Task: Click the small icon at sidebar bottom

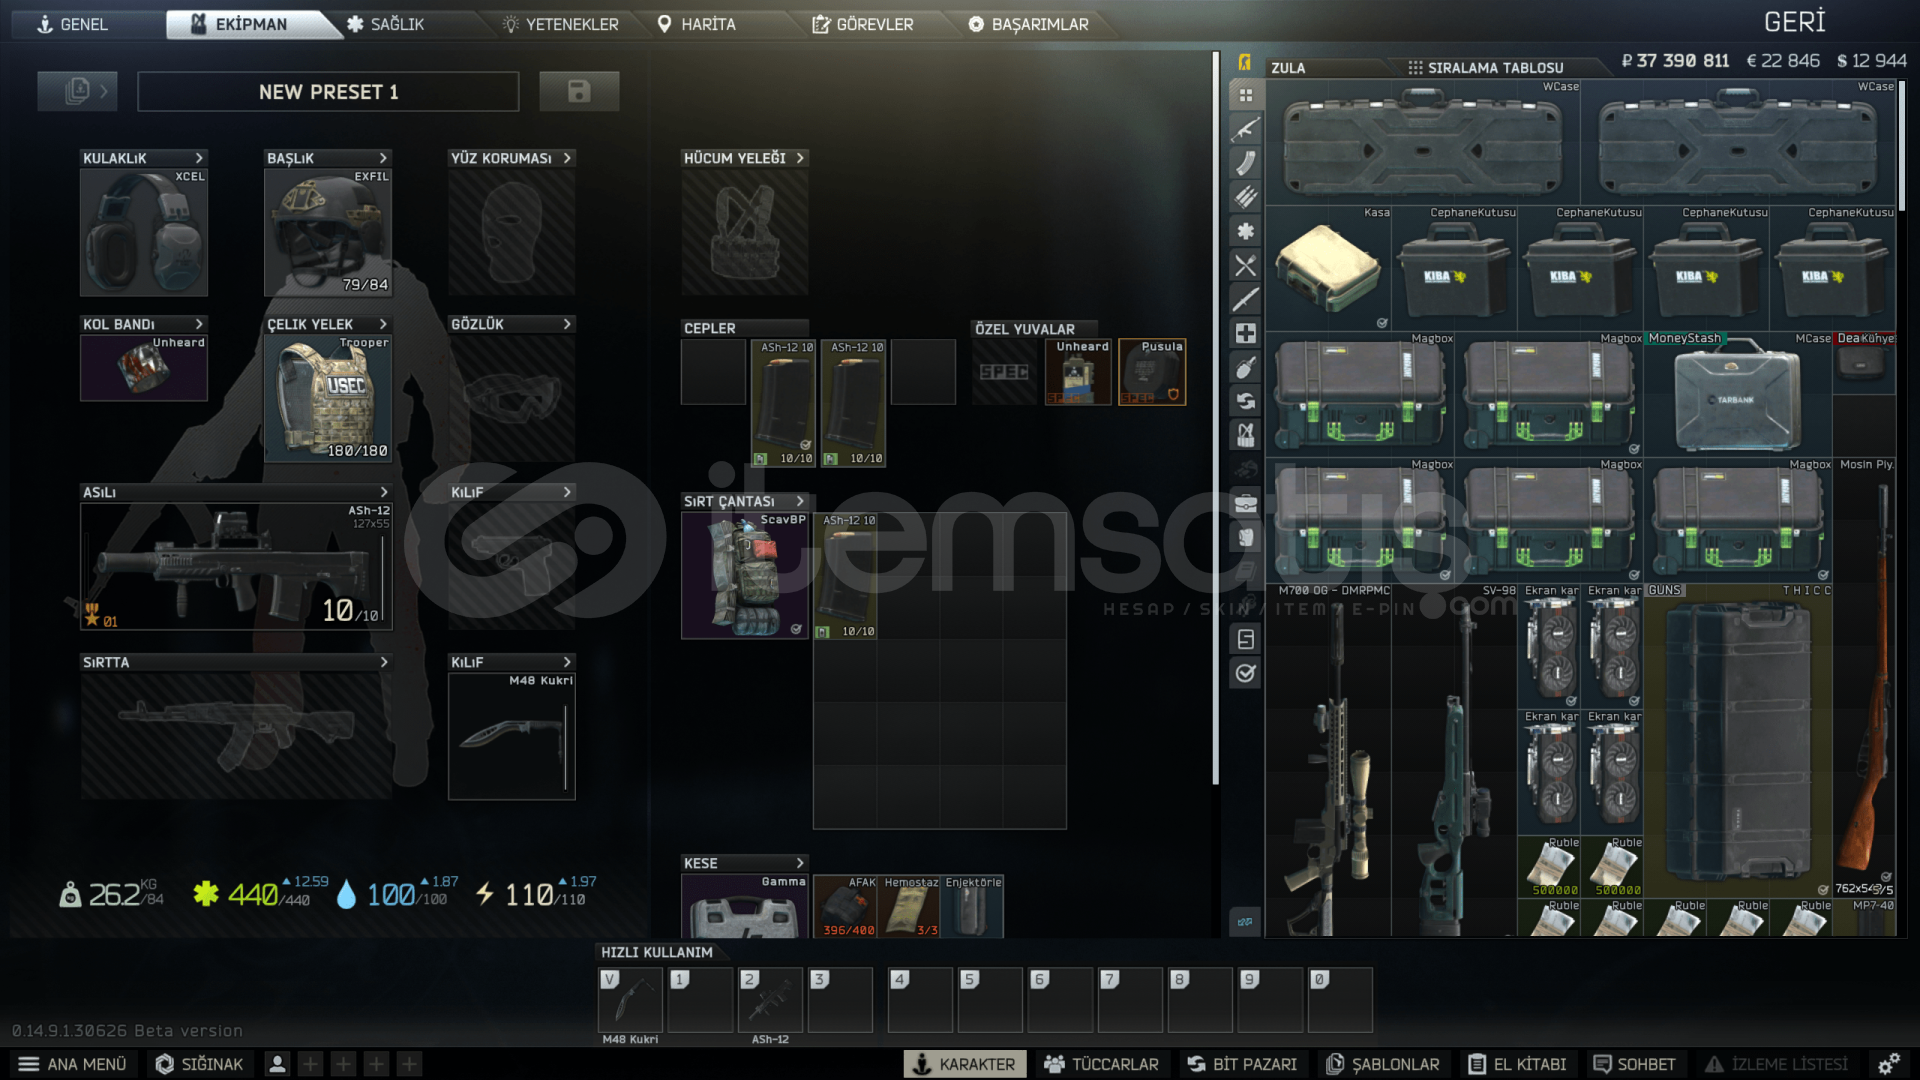Action: click(1245, 922)
